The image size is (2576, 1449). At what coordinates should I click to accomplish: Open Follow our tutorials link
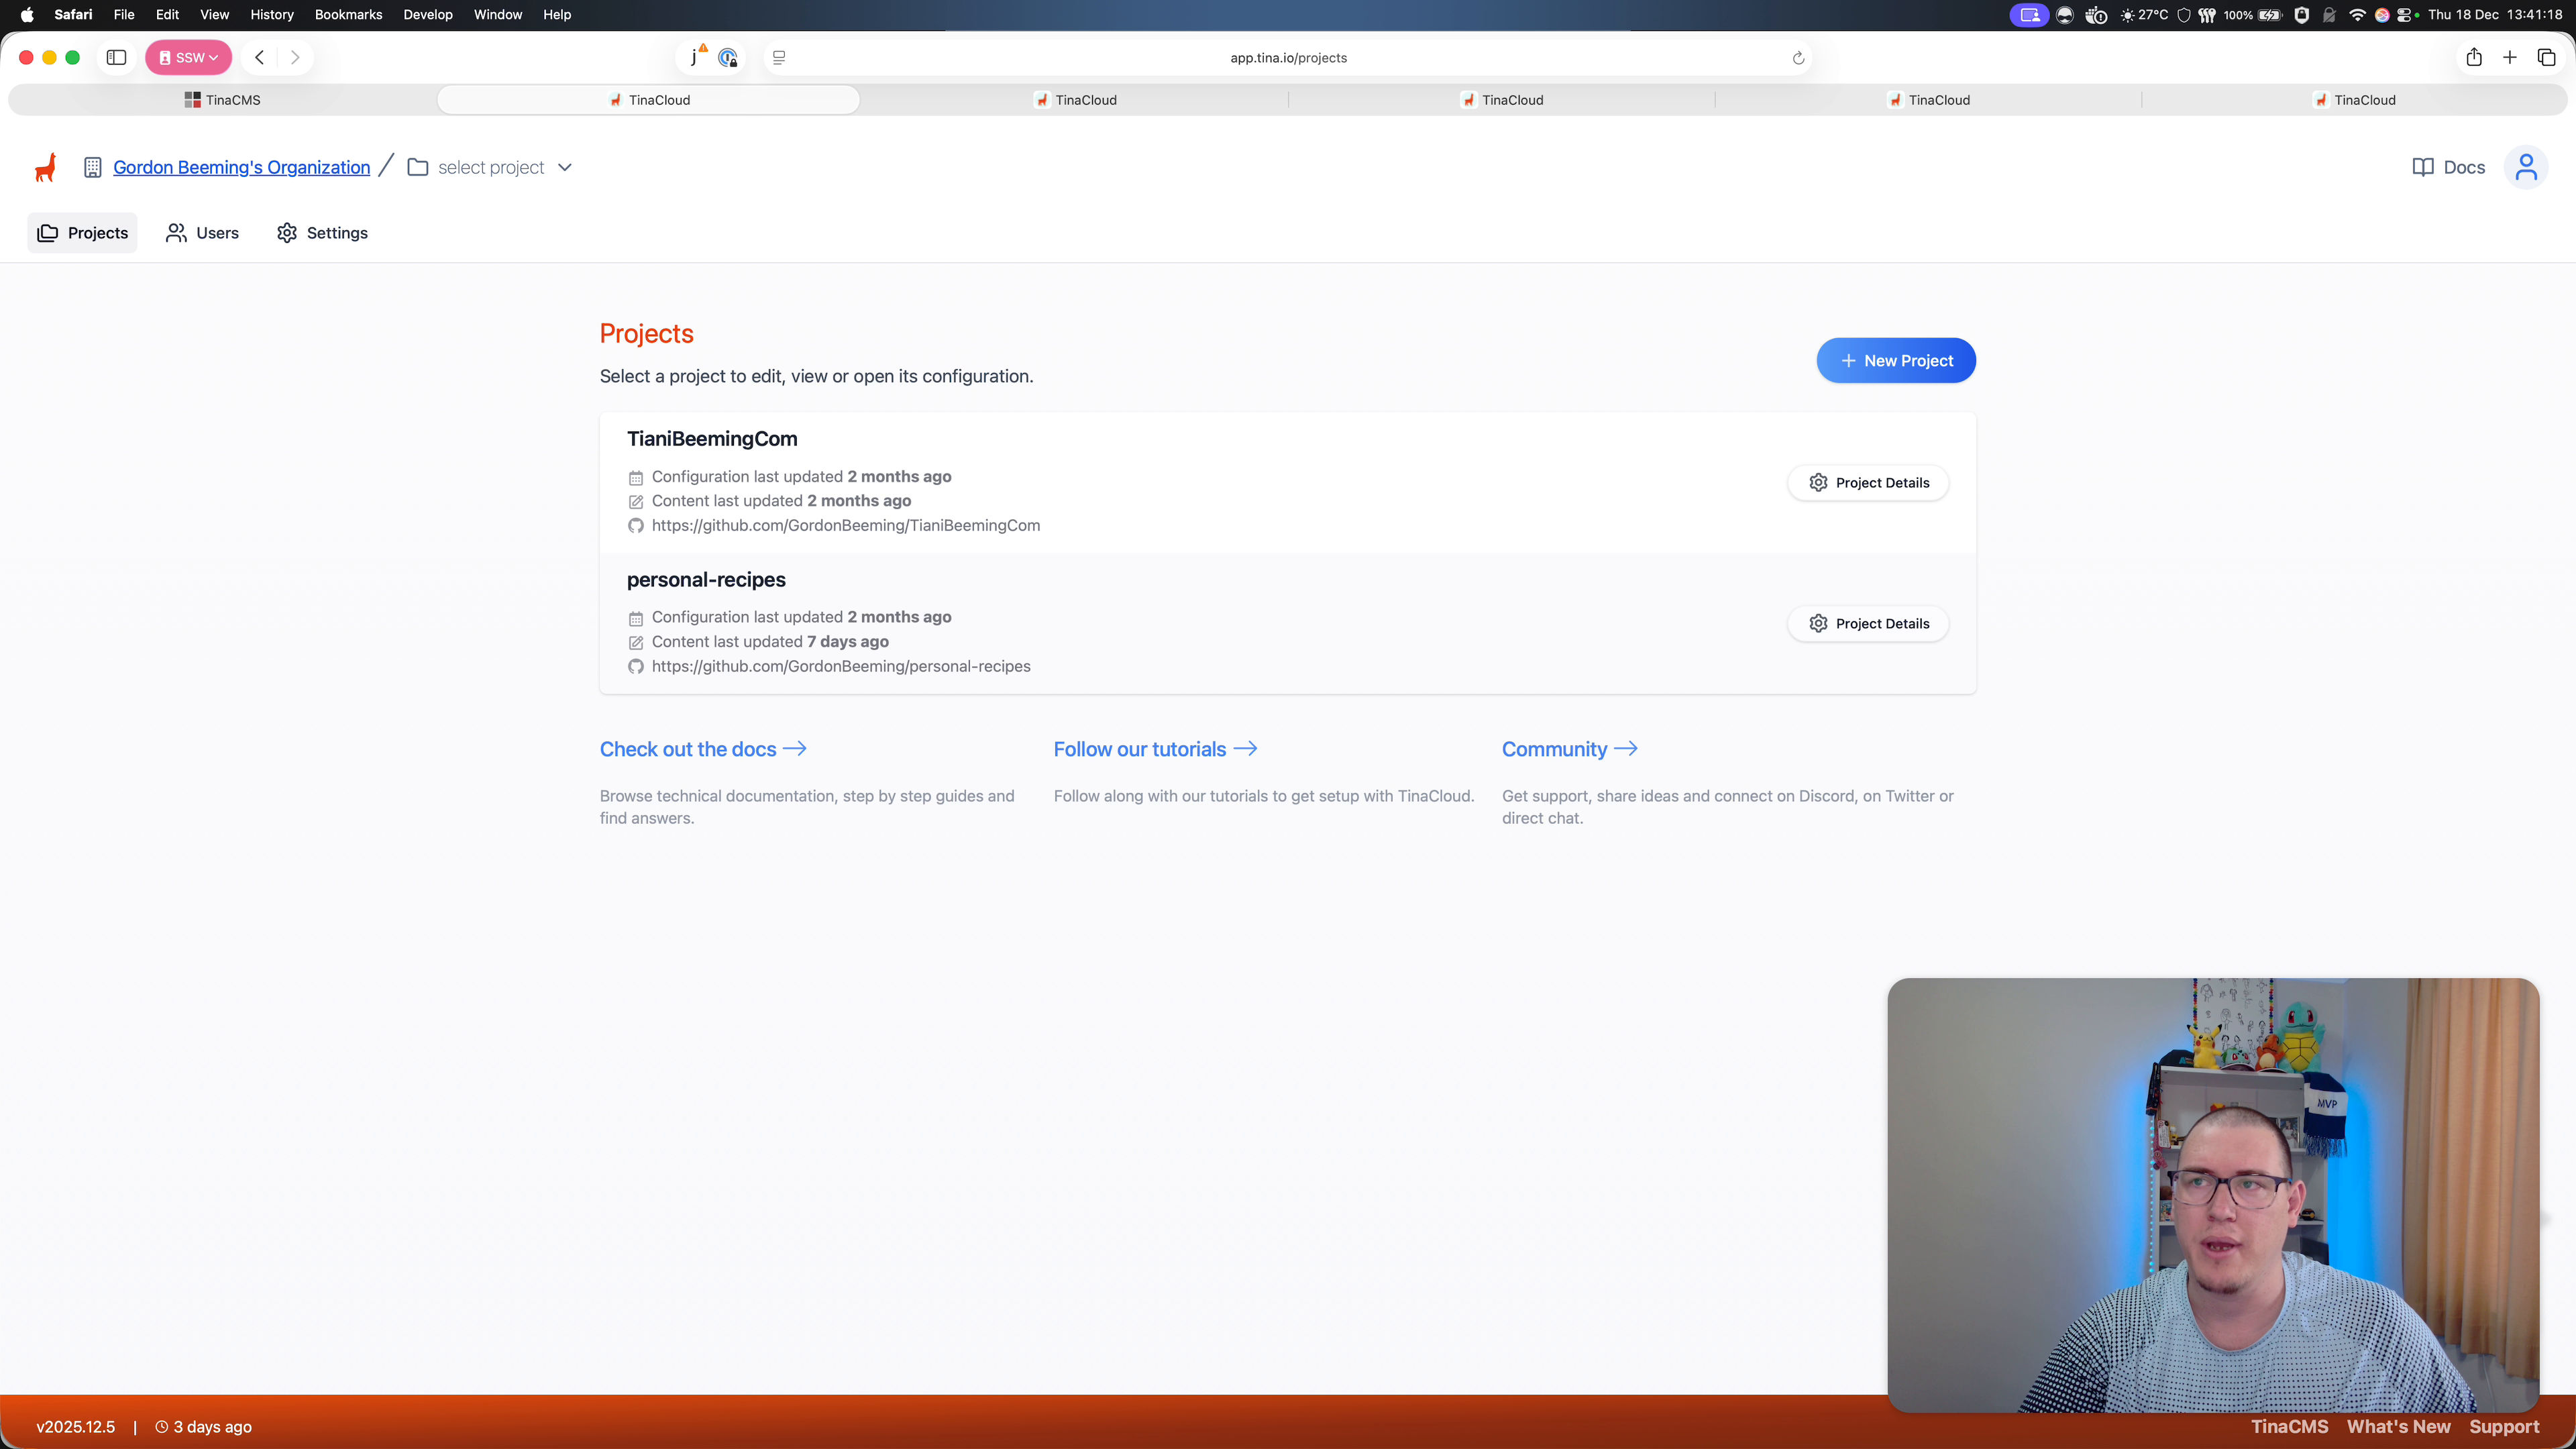(1155, 750)
